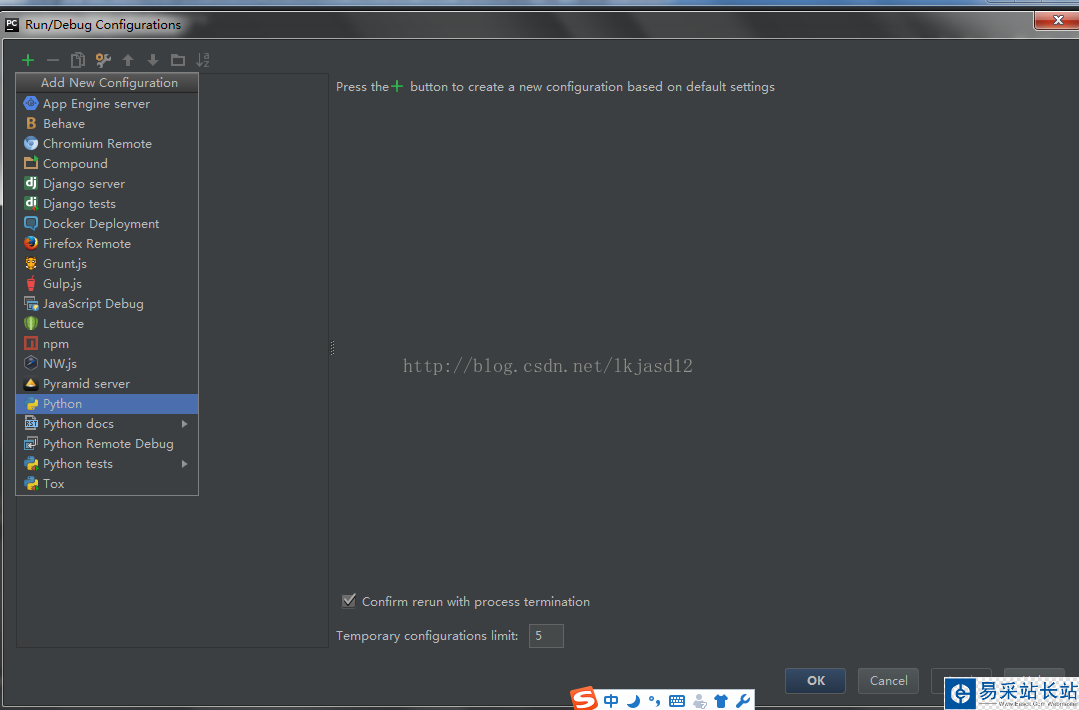Select JavaScript Debug entry
Image resolution: width=1079 pixels, height=710 pixels.
pyautogui.click(x=107, y=303)
